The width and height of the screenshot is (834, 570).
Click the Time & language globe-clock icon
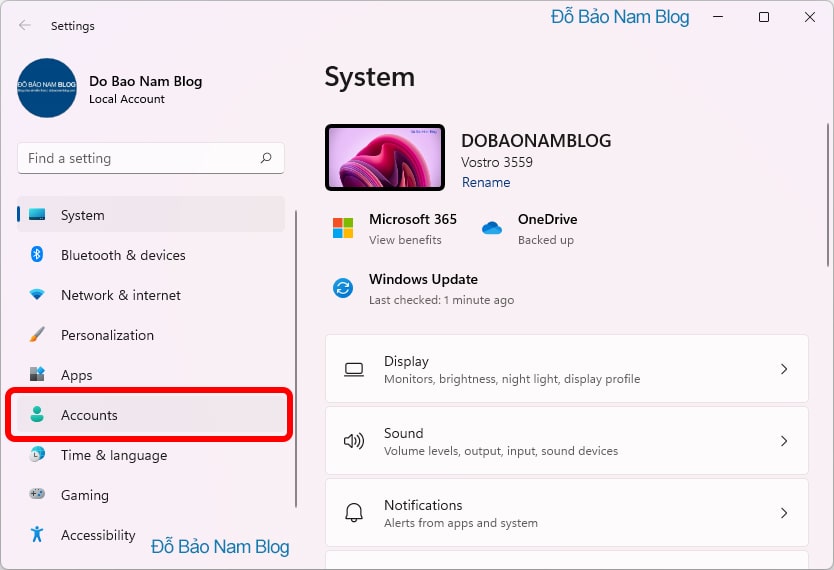tap(37, 454)
